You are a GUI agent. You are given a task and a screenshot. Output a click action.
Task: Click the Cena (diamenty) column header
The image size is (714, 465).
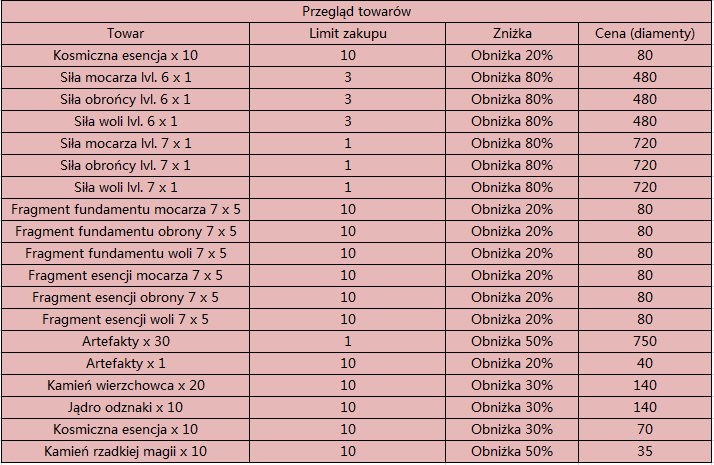click(645, 34)
